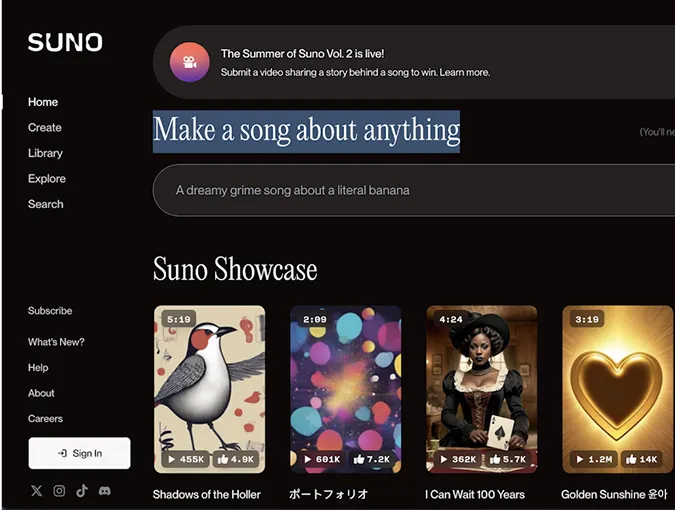Open the X (Twitter) social icon
Viewport: 675px width, 510px height.
pyautogui.click(x=37, y=491)
